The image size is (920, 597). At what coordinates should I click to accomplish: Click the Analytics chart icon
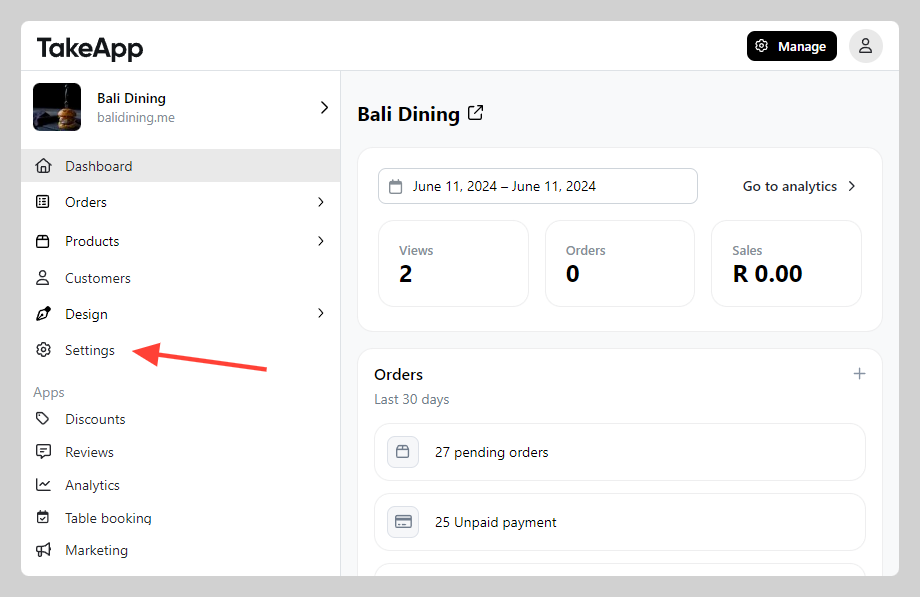pyautogui.click(x=43, y=485)
